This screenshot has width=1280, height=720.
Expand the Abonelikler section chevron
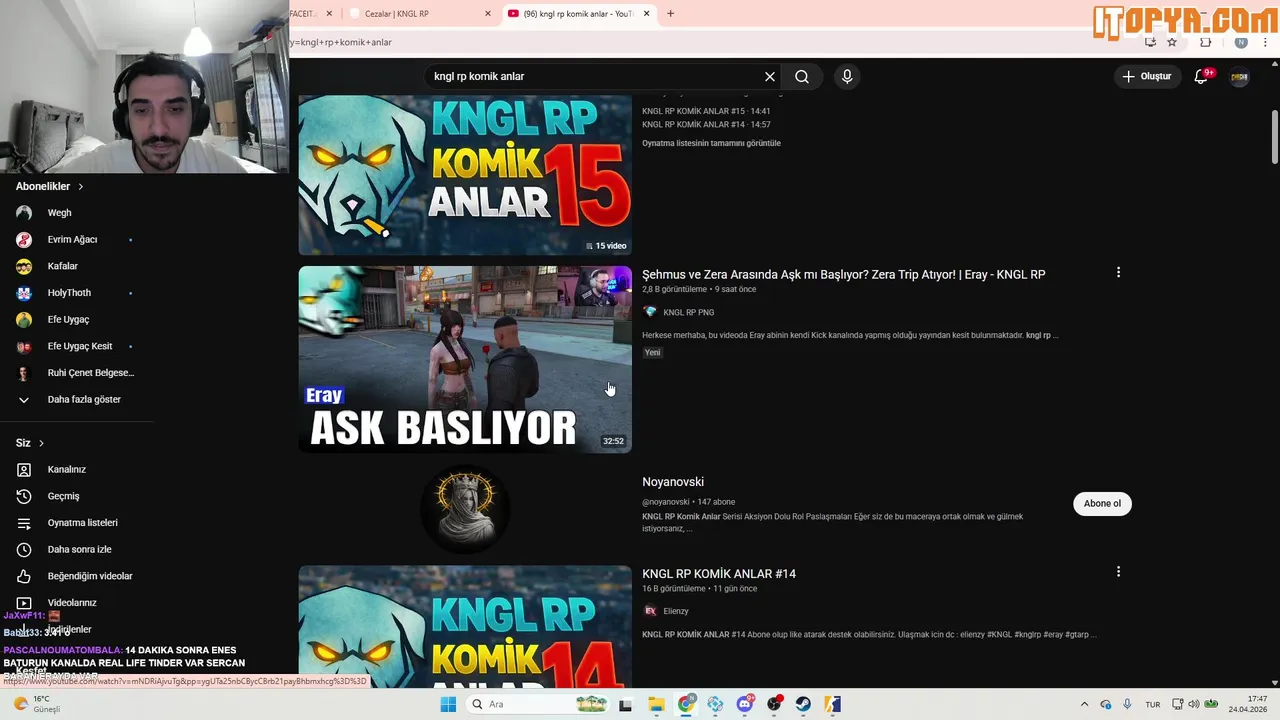coord(81,187)
